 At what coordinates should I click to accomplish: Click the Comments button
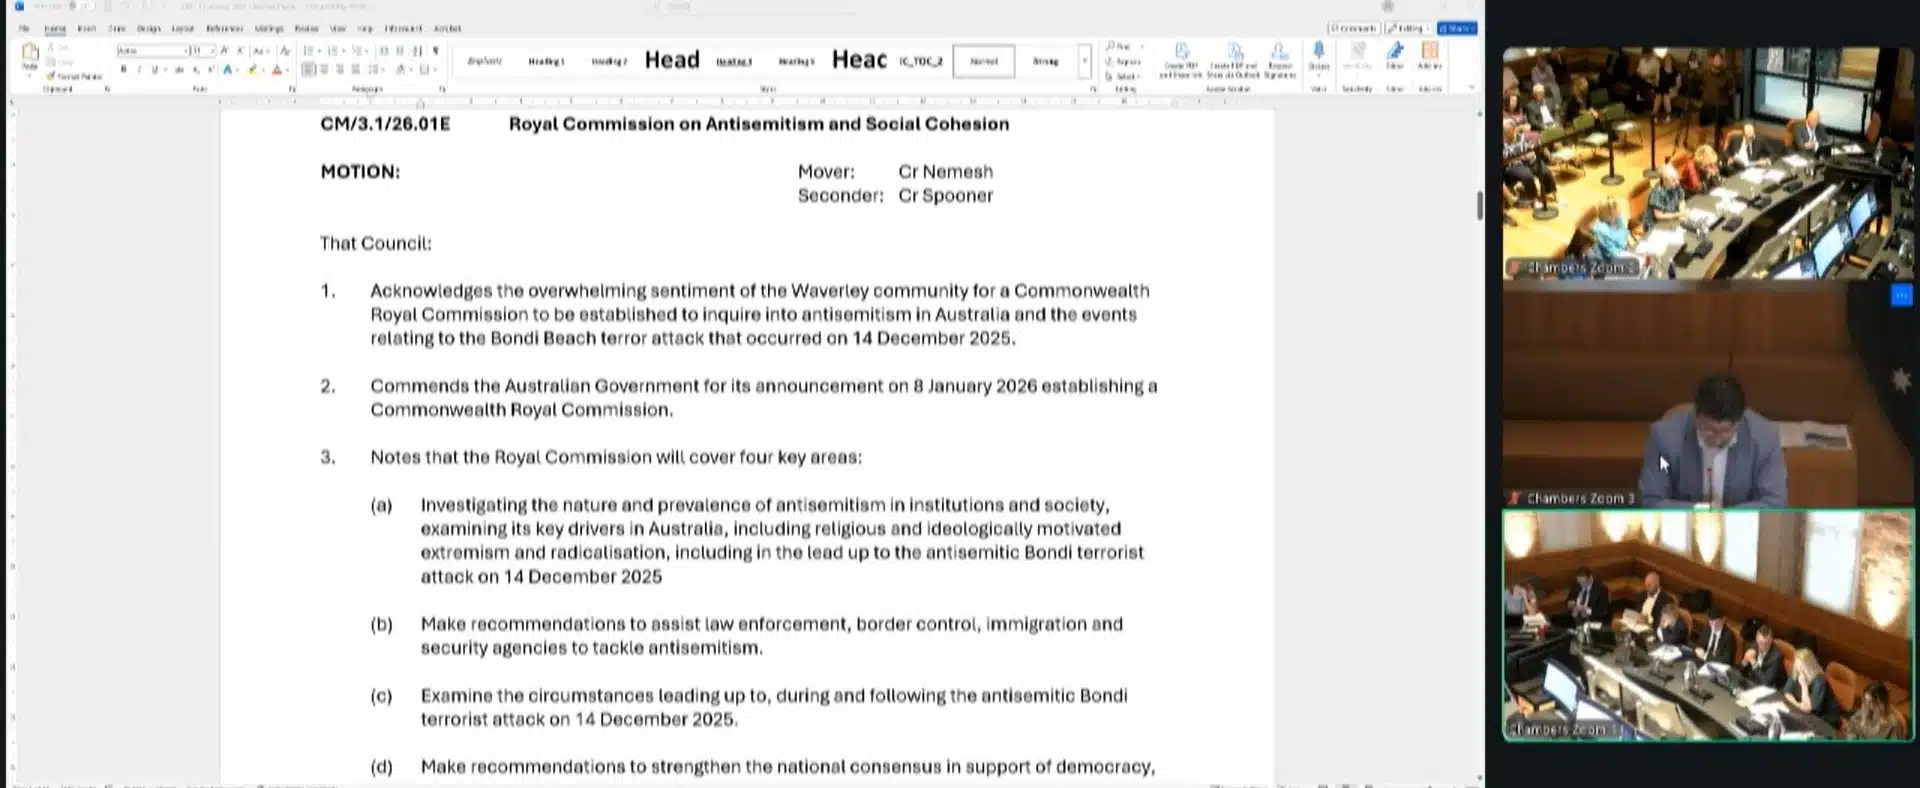point(1353,28)
